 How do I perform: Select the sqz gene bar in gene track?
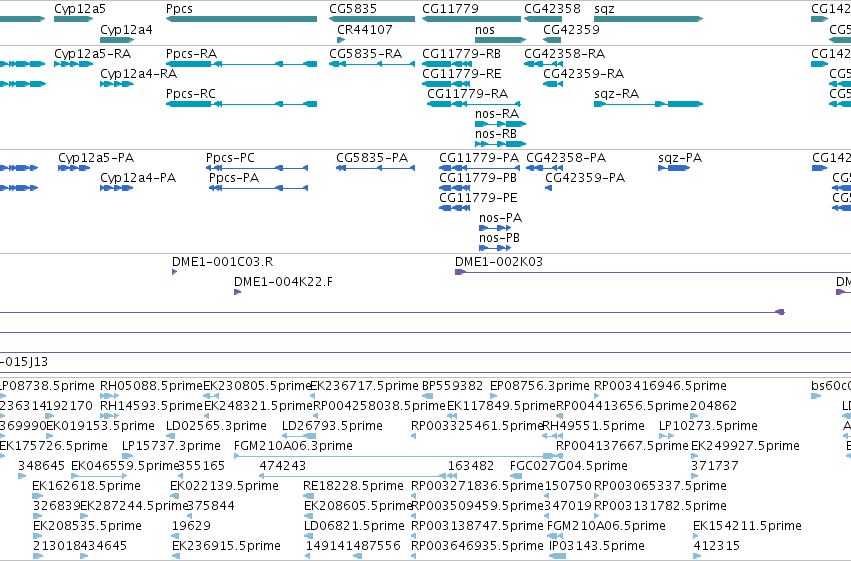coord(649,19)
